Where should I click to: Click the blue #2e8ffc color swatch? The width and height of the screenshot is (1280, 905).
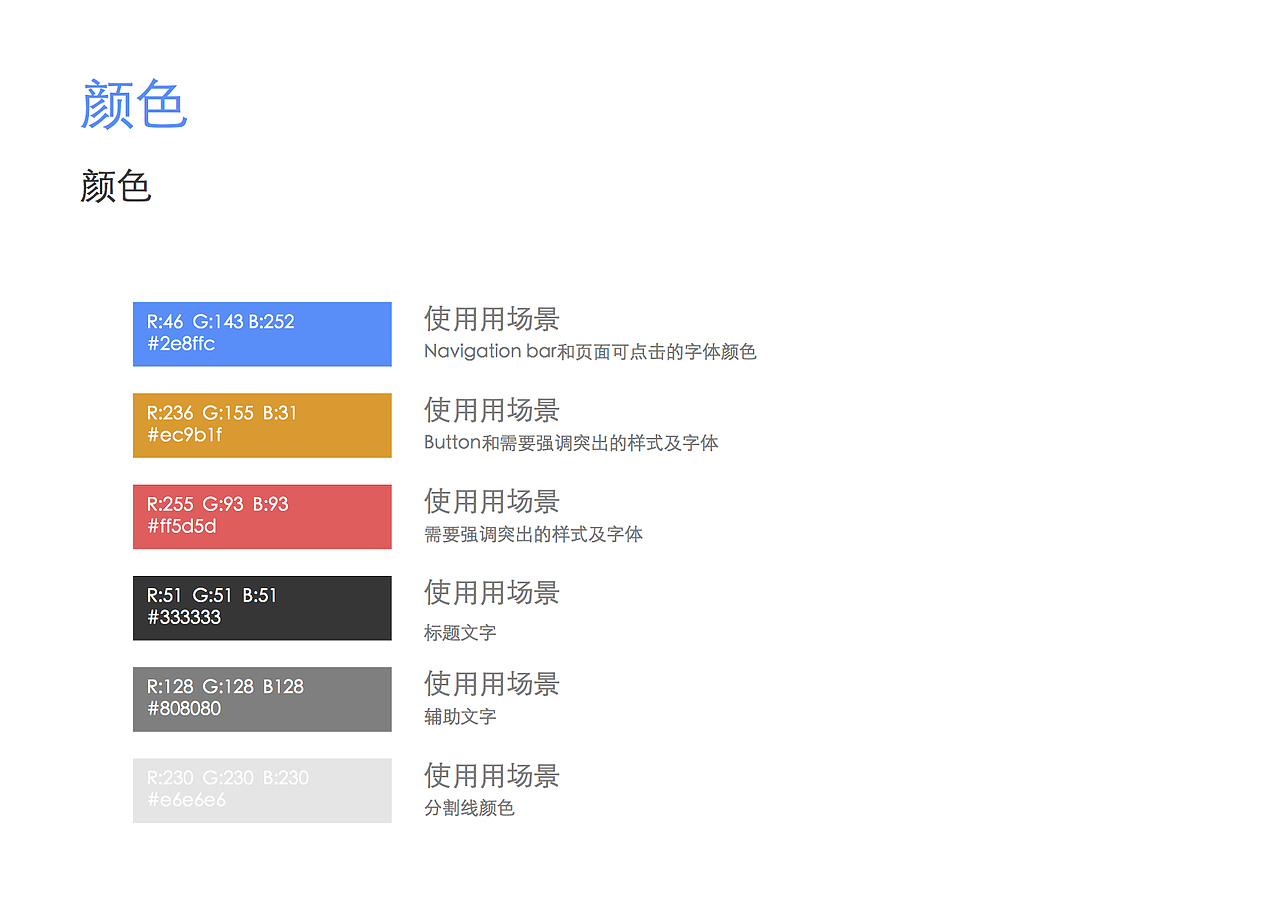[x=262, y=334]
